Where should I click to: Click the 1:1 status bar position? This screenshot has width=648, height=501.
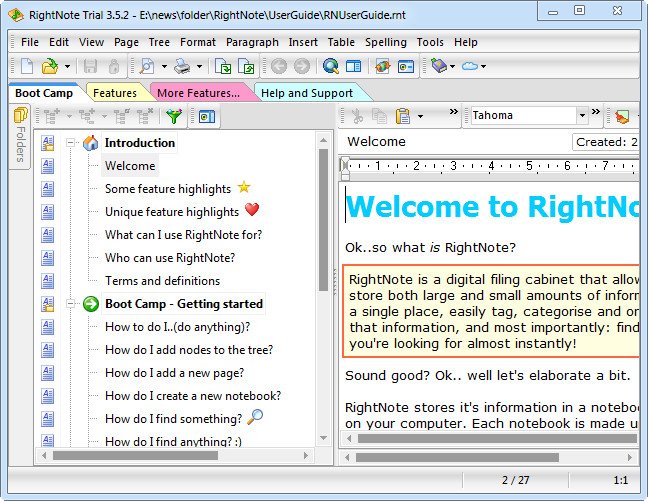(x=620, y=480)
